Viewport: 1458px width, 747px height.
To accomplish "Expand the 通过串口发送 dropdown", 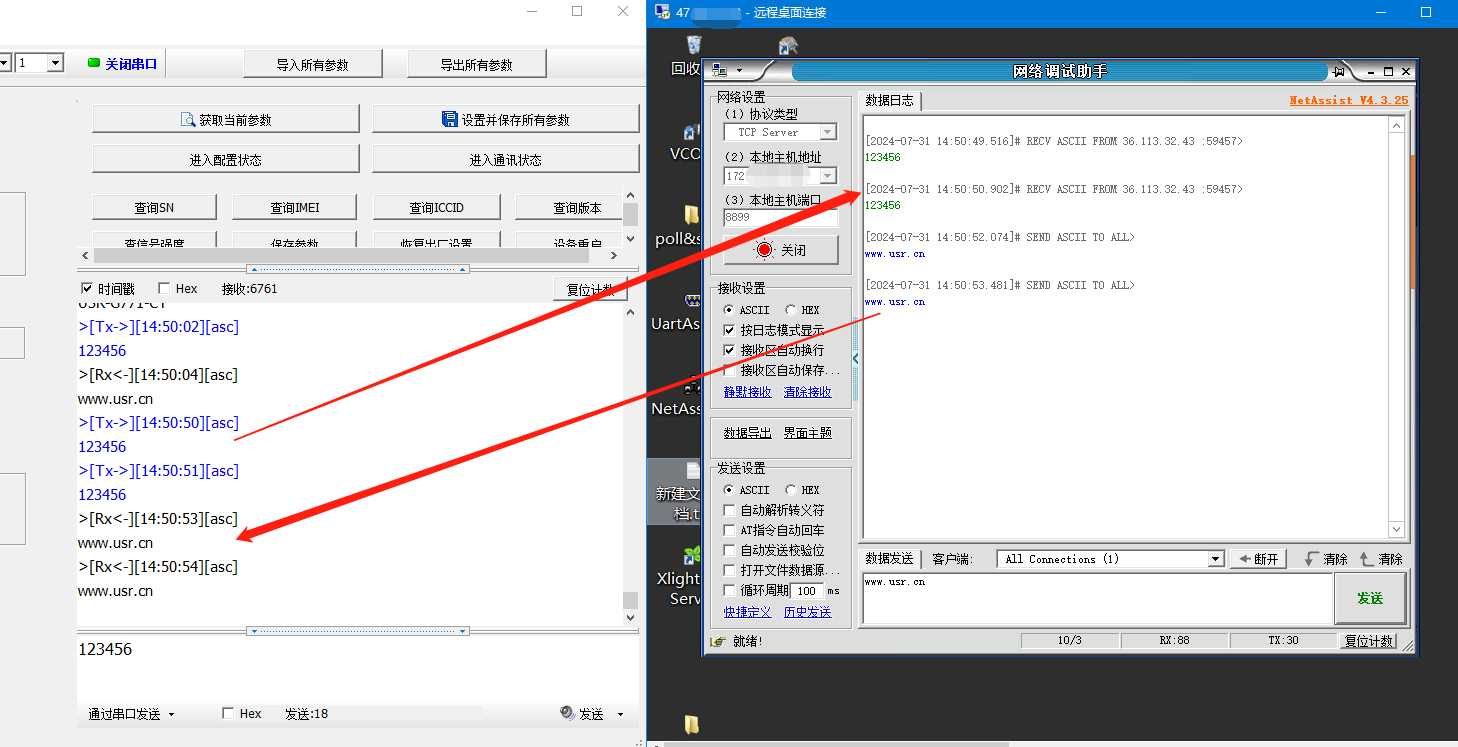I will (171, 714).
